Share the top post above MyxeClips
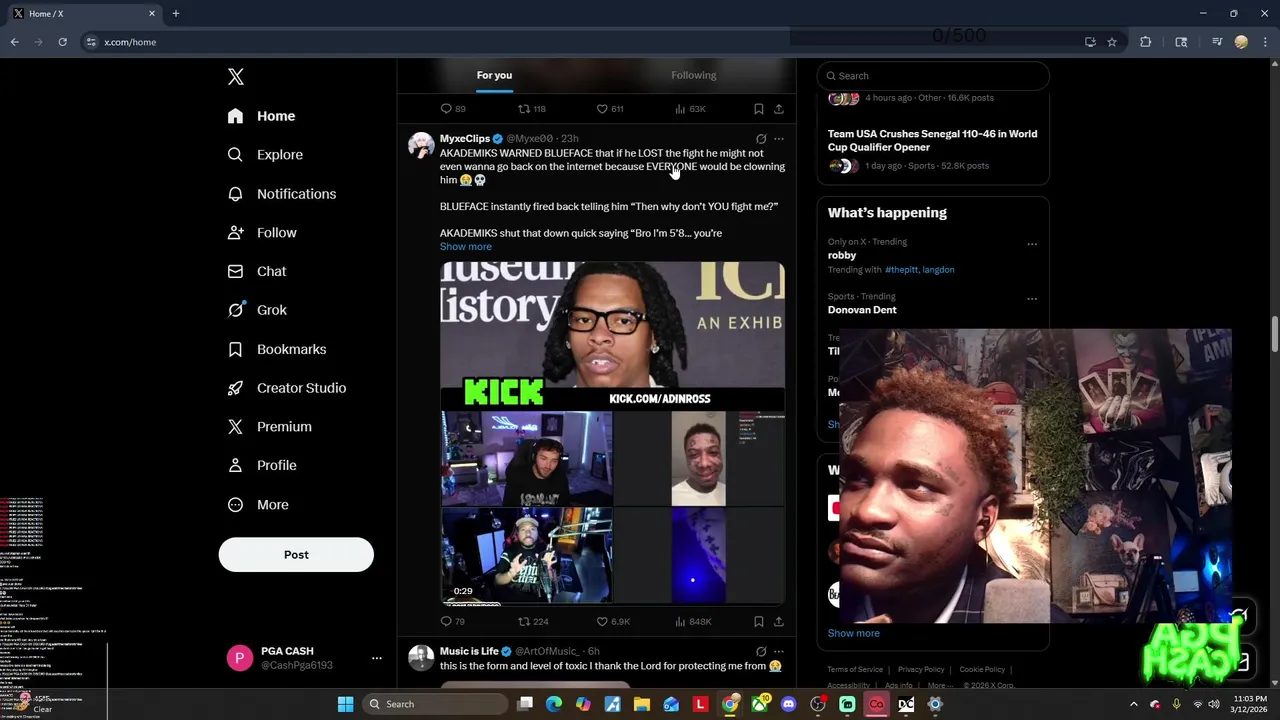 coord(779,109)
